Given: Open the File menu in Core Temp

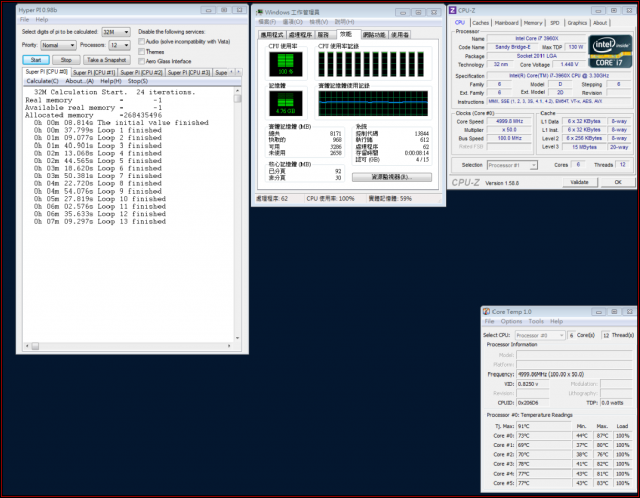Looking at the screenshot, I should coord(489,322).
